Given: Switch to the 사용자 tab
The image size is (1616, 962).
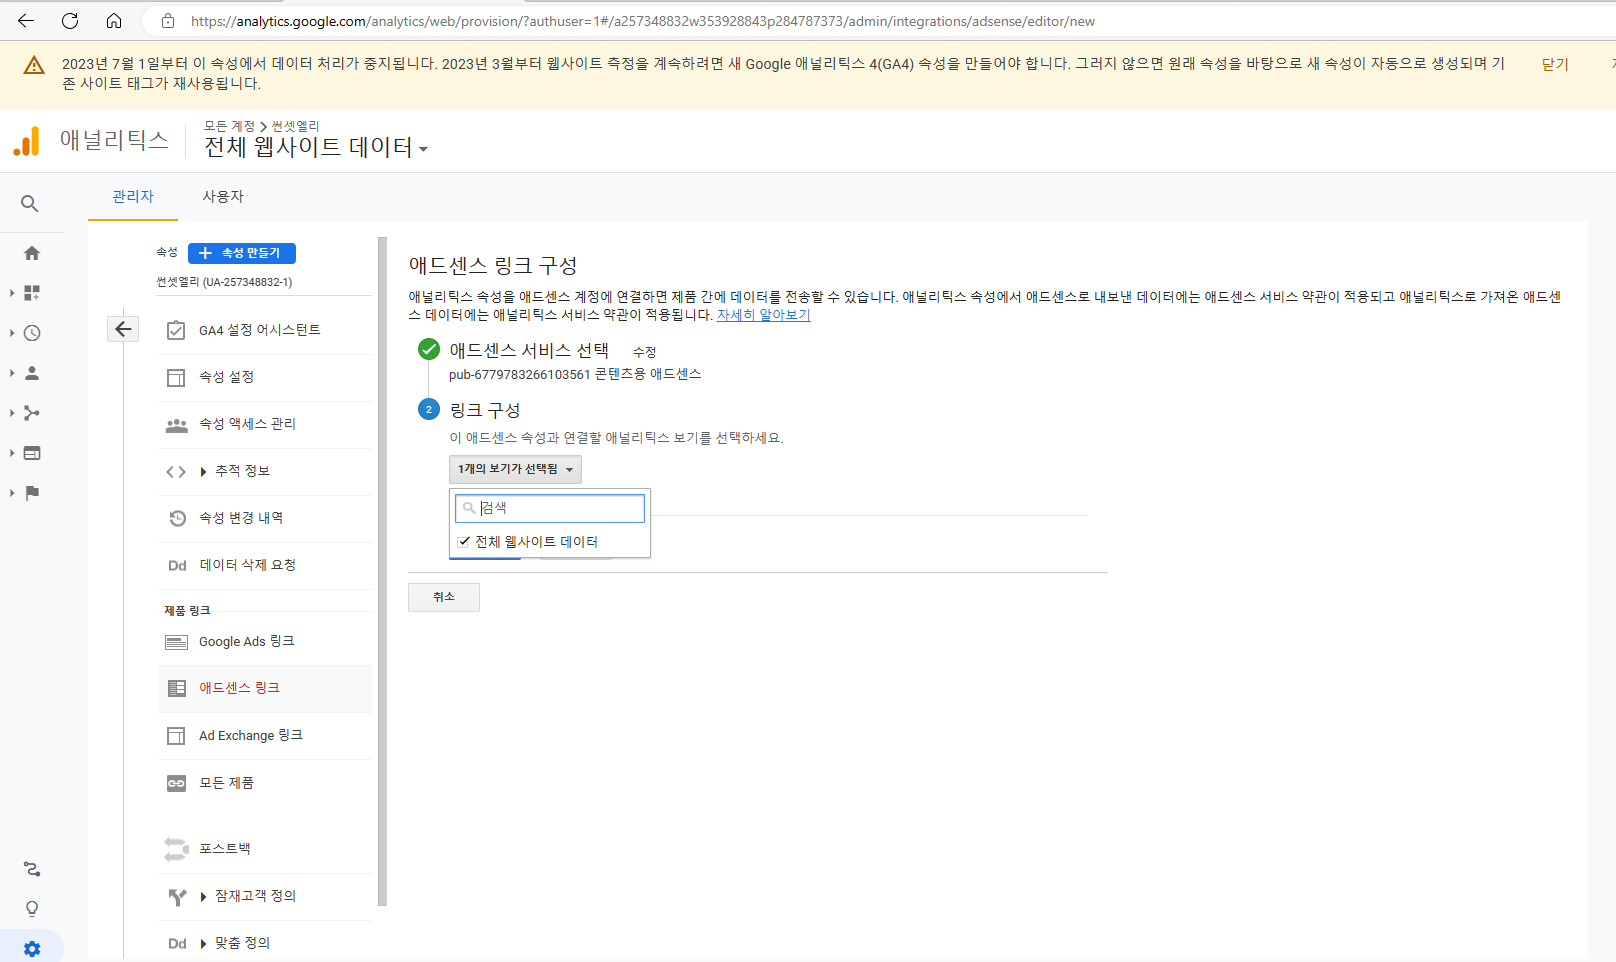Looking at the screenshot, I should tap(223, 197).
